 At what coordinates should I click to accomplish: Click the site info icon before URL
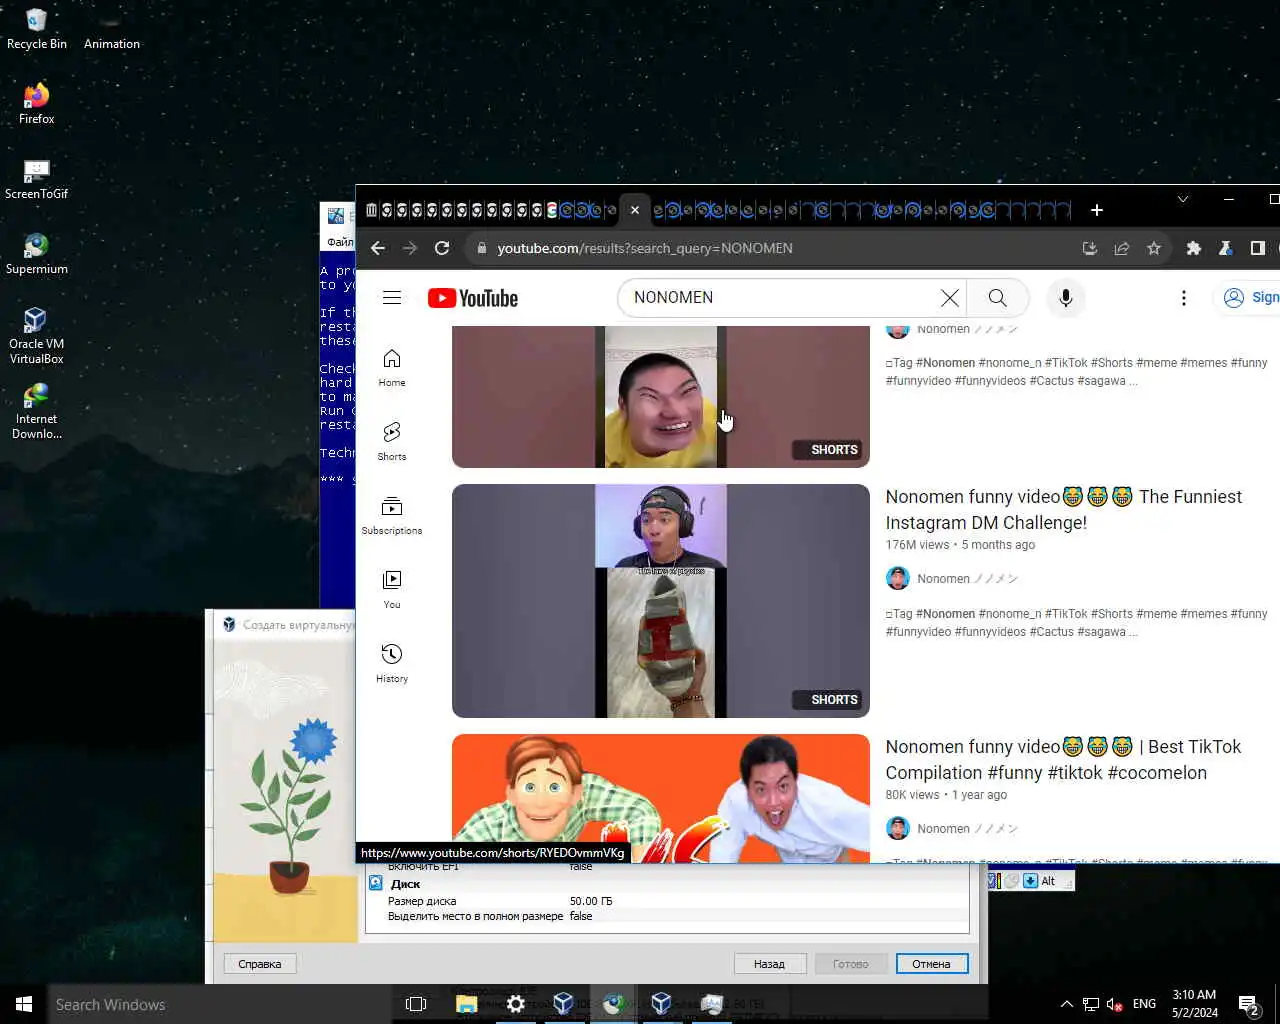point(481,248)
